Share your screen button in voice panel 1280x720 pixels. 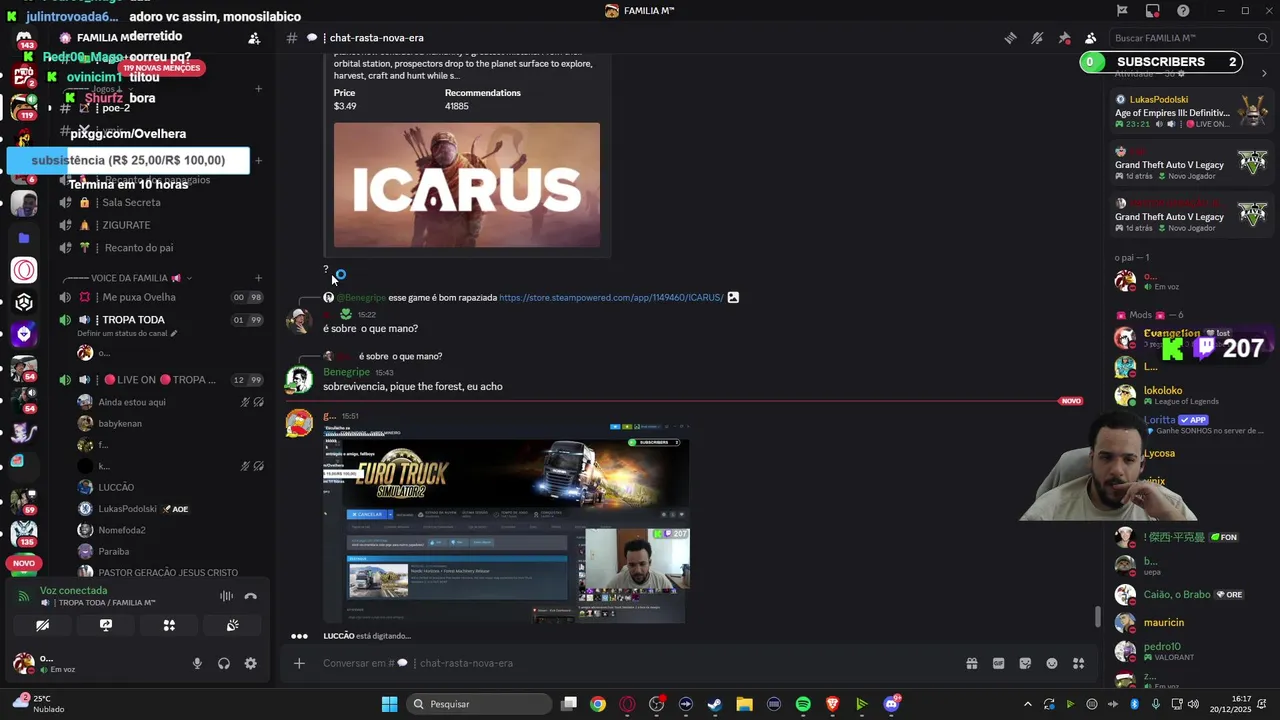pyautogui.click(x=105, y=625)
